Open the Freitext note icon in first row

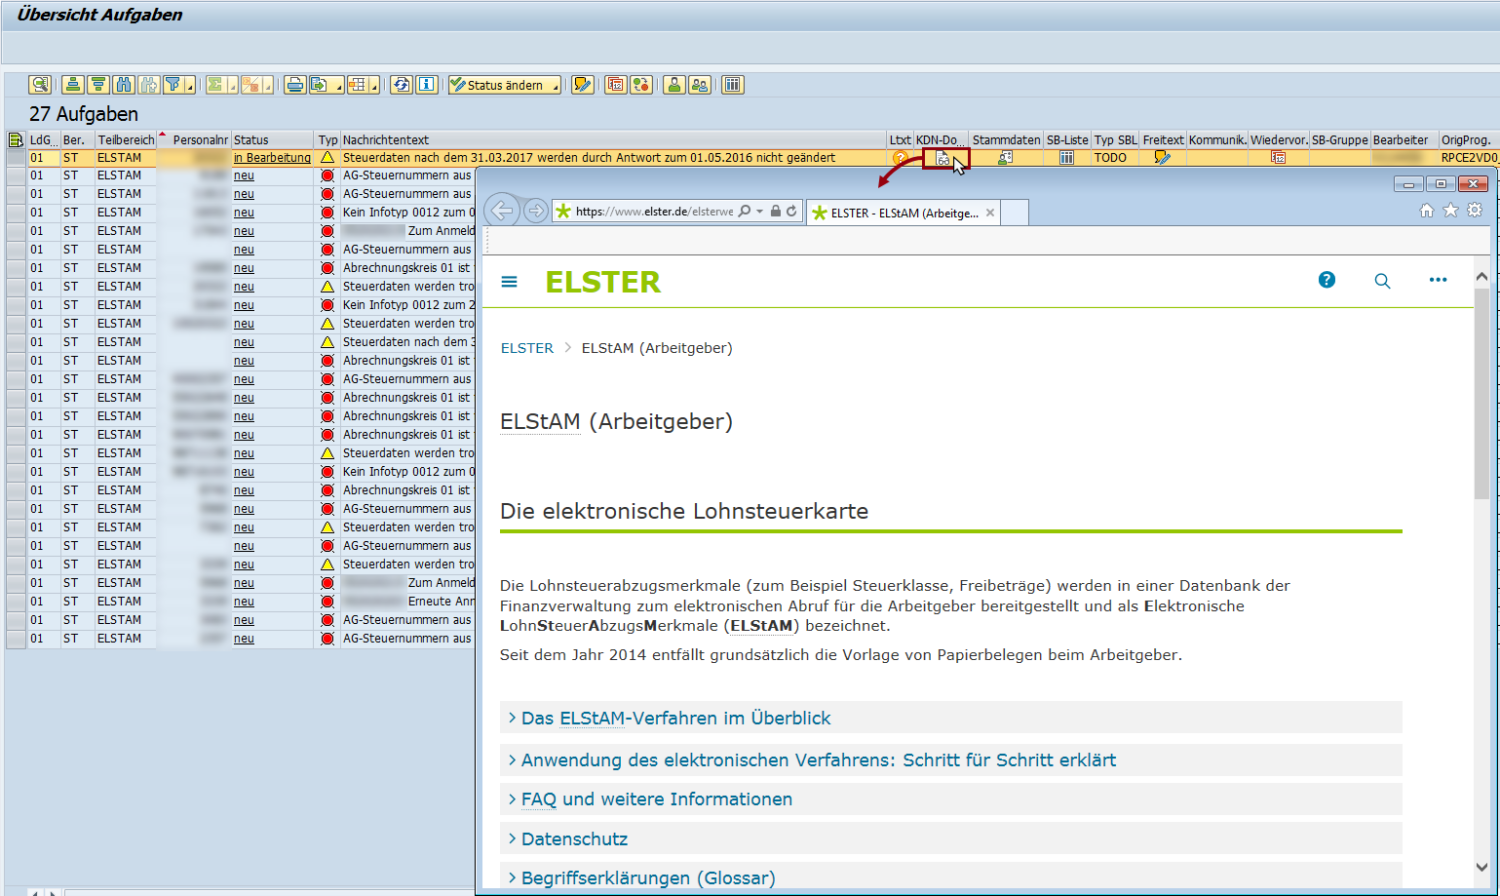point(1162,158)
